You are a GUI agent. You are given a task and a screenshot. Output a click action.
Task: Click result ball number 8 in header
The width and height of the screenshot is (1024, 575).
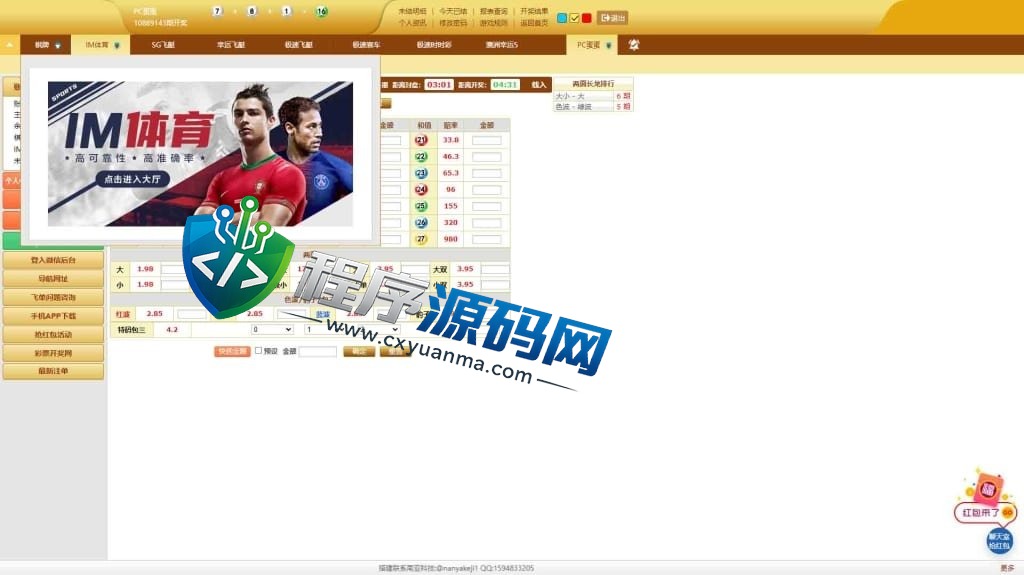pyautogui.click(x=252, y=11)
